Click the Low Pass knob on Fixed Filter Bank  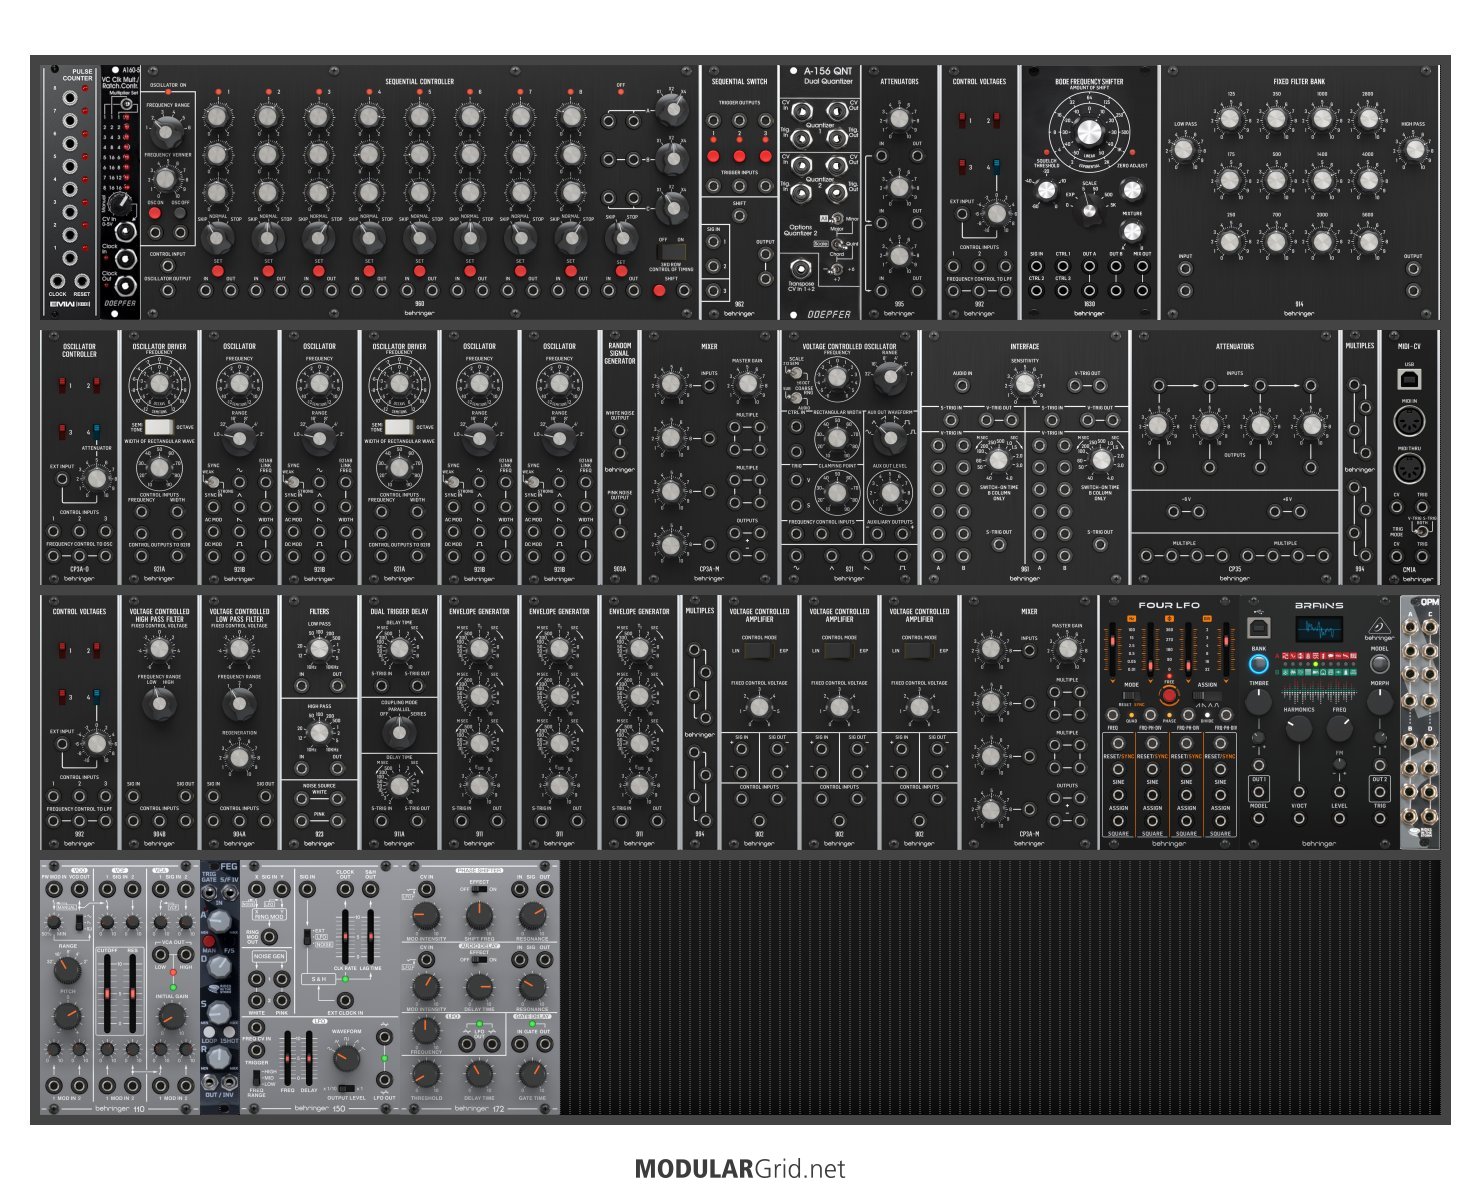click(x=1184, y=150)
